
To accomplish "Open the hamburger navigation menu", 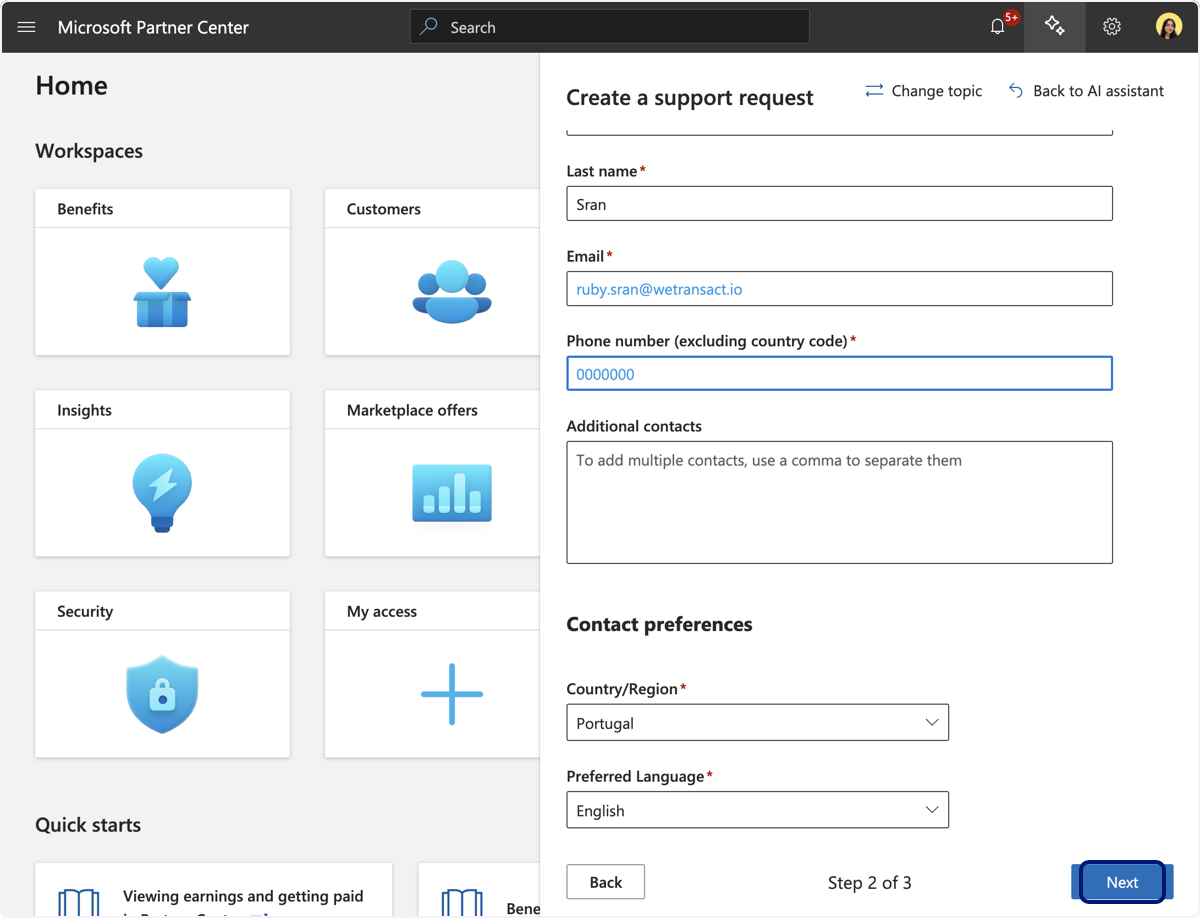I will [27, 27].
